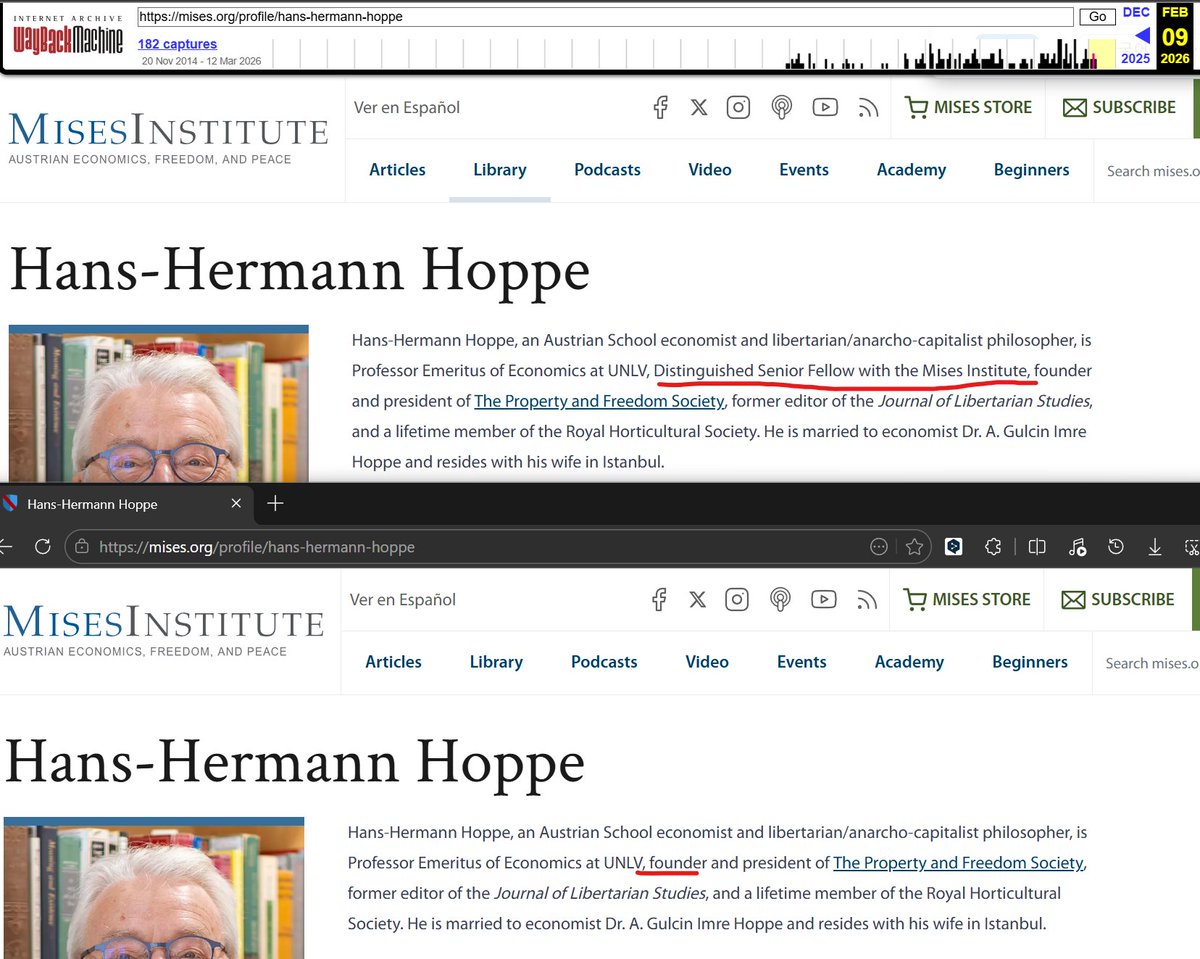This screenshot has width=1200, height=959.
Task: Open podcast icon in Wayback capture
Action: click(x=782, y=108)
